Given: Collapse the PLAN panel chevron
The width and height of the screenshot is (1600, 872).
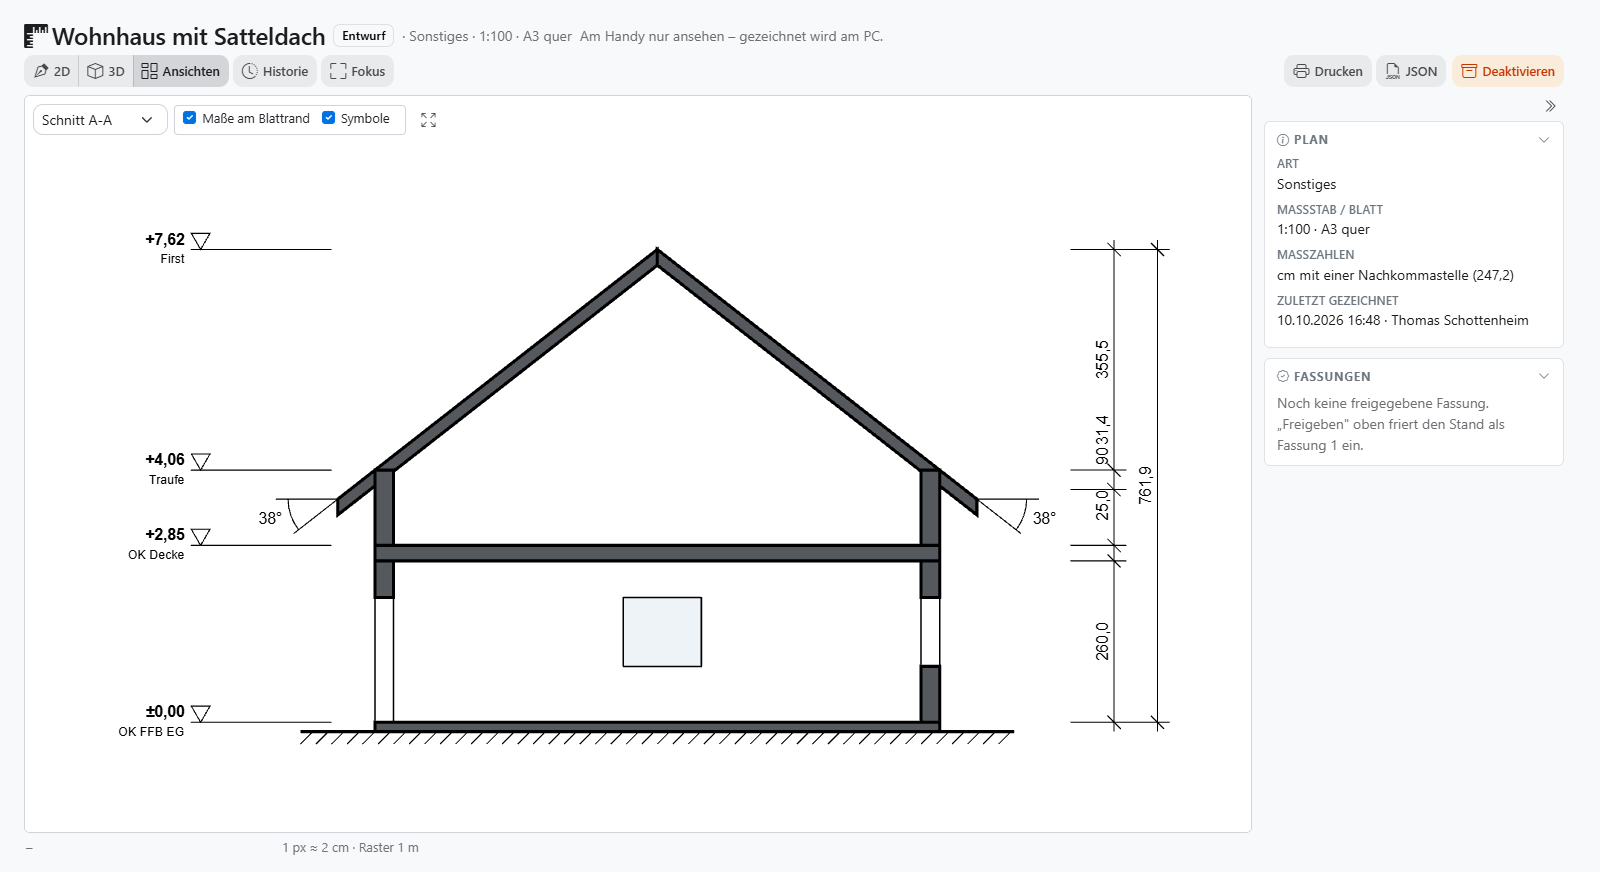Looking at the screenshot, I should (x=1544, y=140).
